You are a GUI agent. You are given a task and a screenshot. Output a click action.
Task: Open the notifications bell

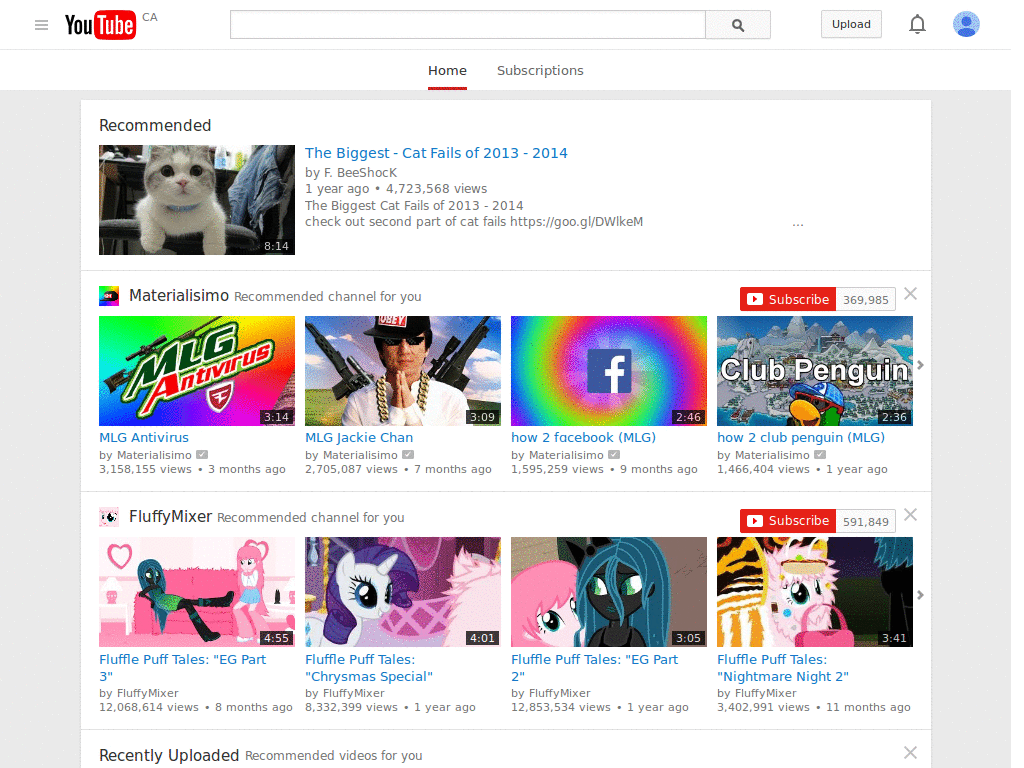click(918, 24)
